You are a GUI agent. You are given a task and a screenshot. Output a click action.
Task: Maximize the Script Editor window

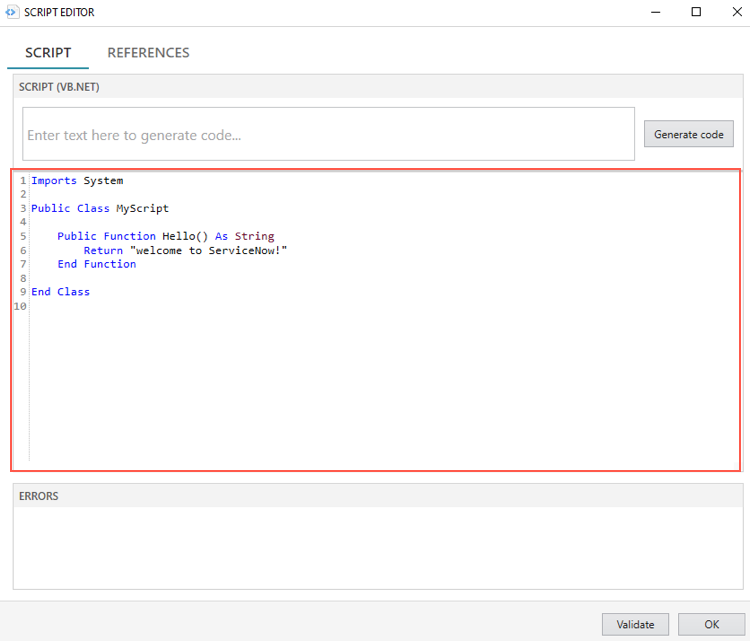(696, 12)
